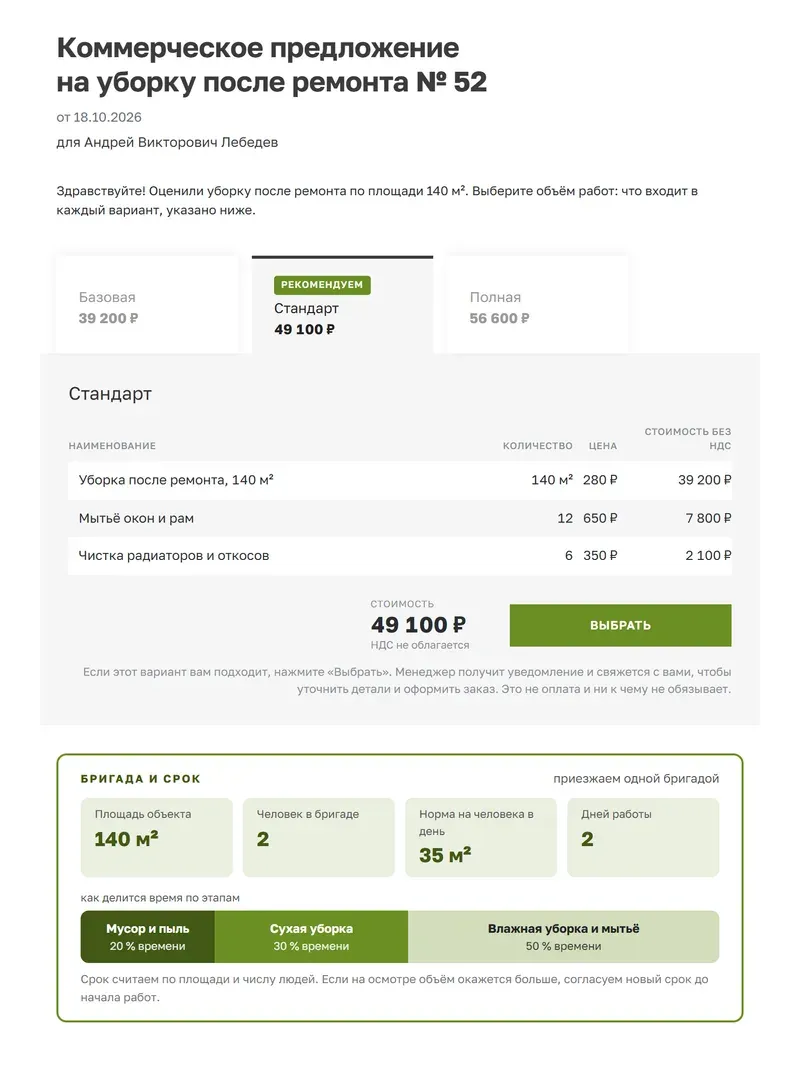Click the Дней работы card
Viewport: 800px width, 1066px height.
click(x=643, y=837)
